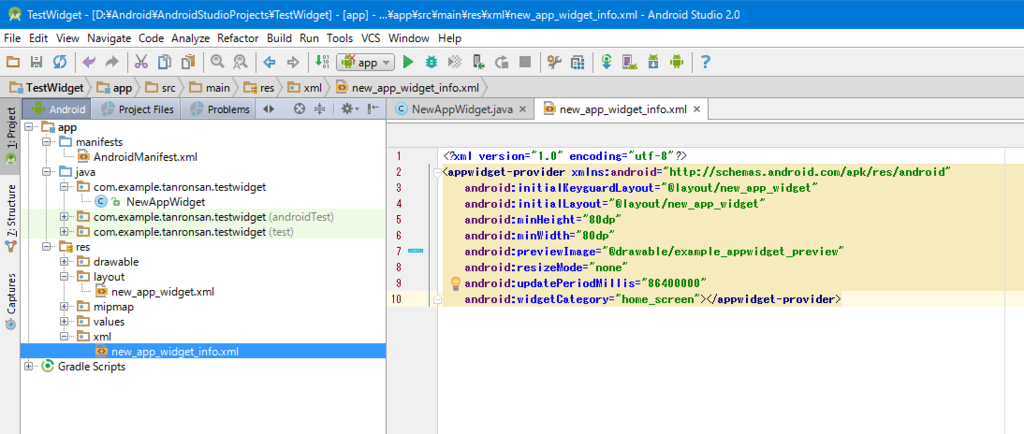Click the Rerun icon beside the stop button

coord(502,63)
